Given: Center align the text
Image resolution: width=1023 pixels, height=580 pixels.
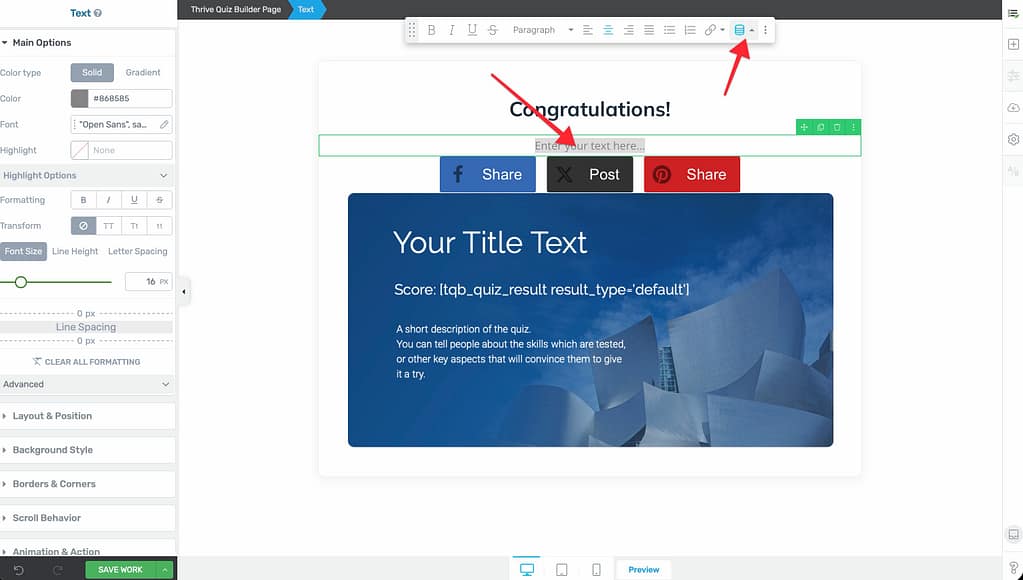Looking at the screenshot, I should click(608, 30).
